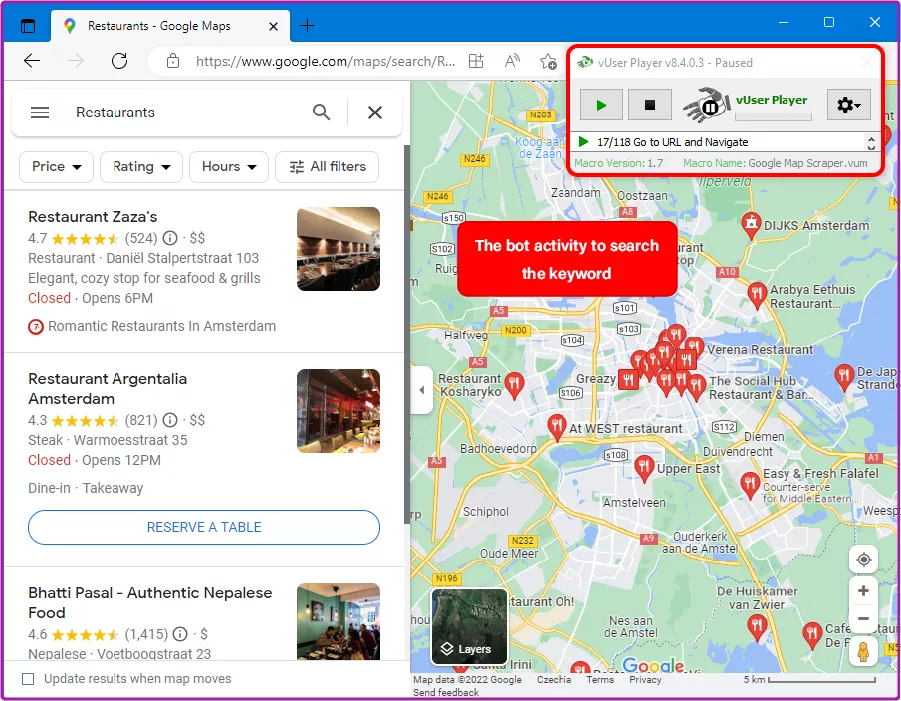Click Bhatti Pasal photo thumbnail

pos(338,621)
